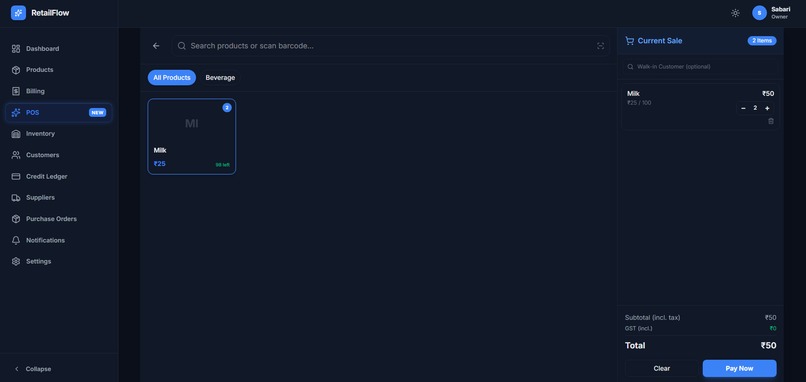Open Settings in the sidebar
The image size is (806, 382).
coord(59,261)
